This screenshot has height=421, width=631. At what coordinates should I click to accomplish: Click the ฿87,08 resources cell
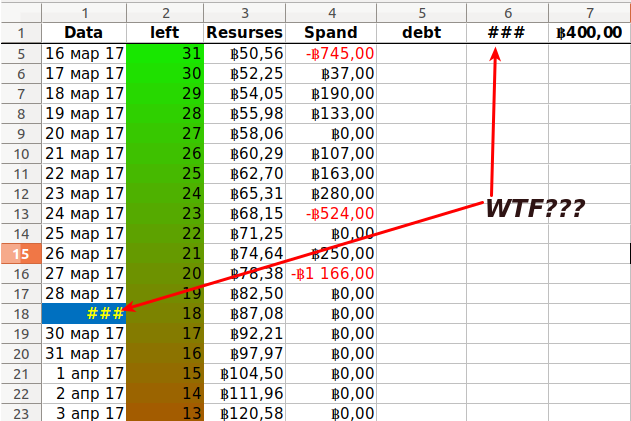pyautogui.click(x=244, y=314)
